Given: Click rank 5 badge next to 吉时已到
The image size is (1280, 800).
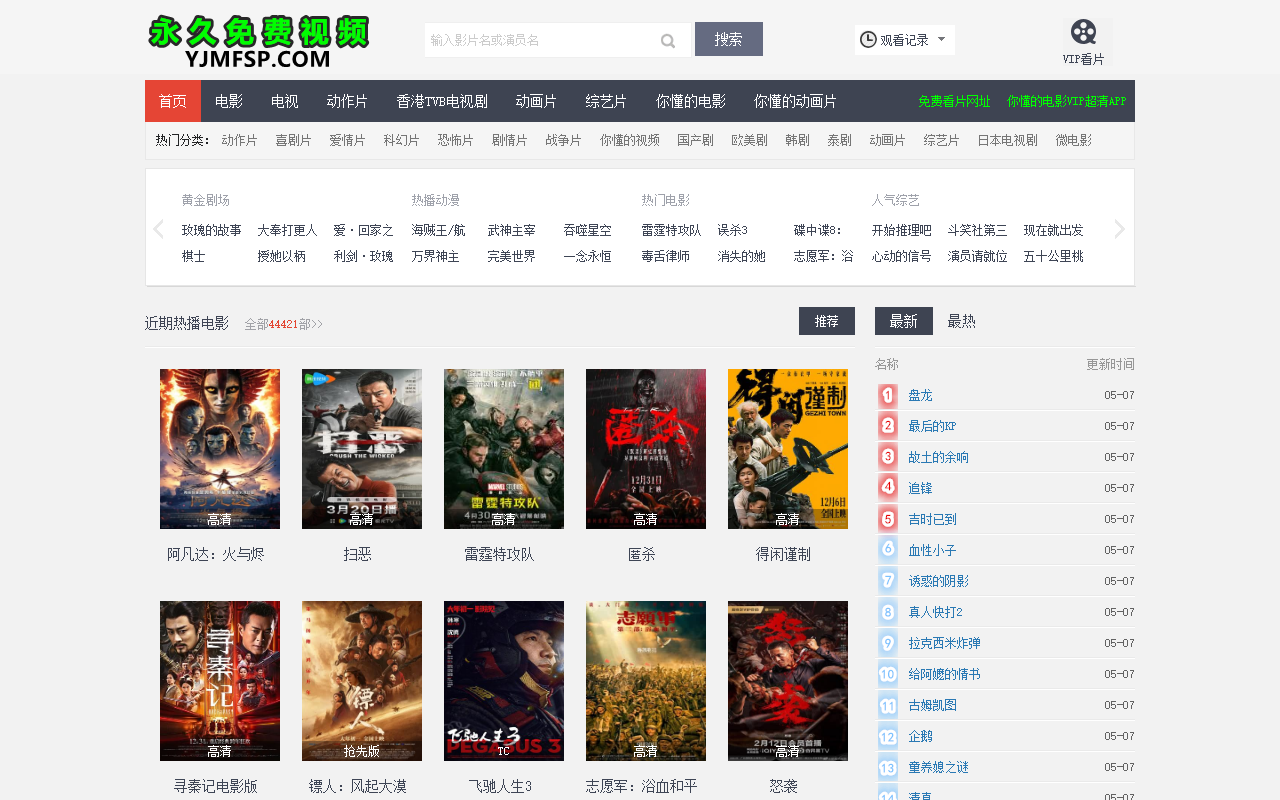Looking at the screenshot, I should pos(888,520).
